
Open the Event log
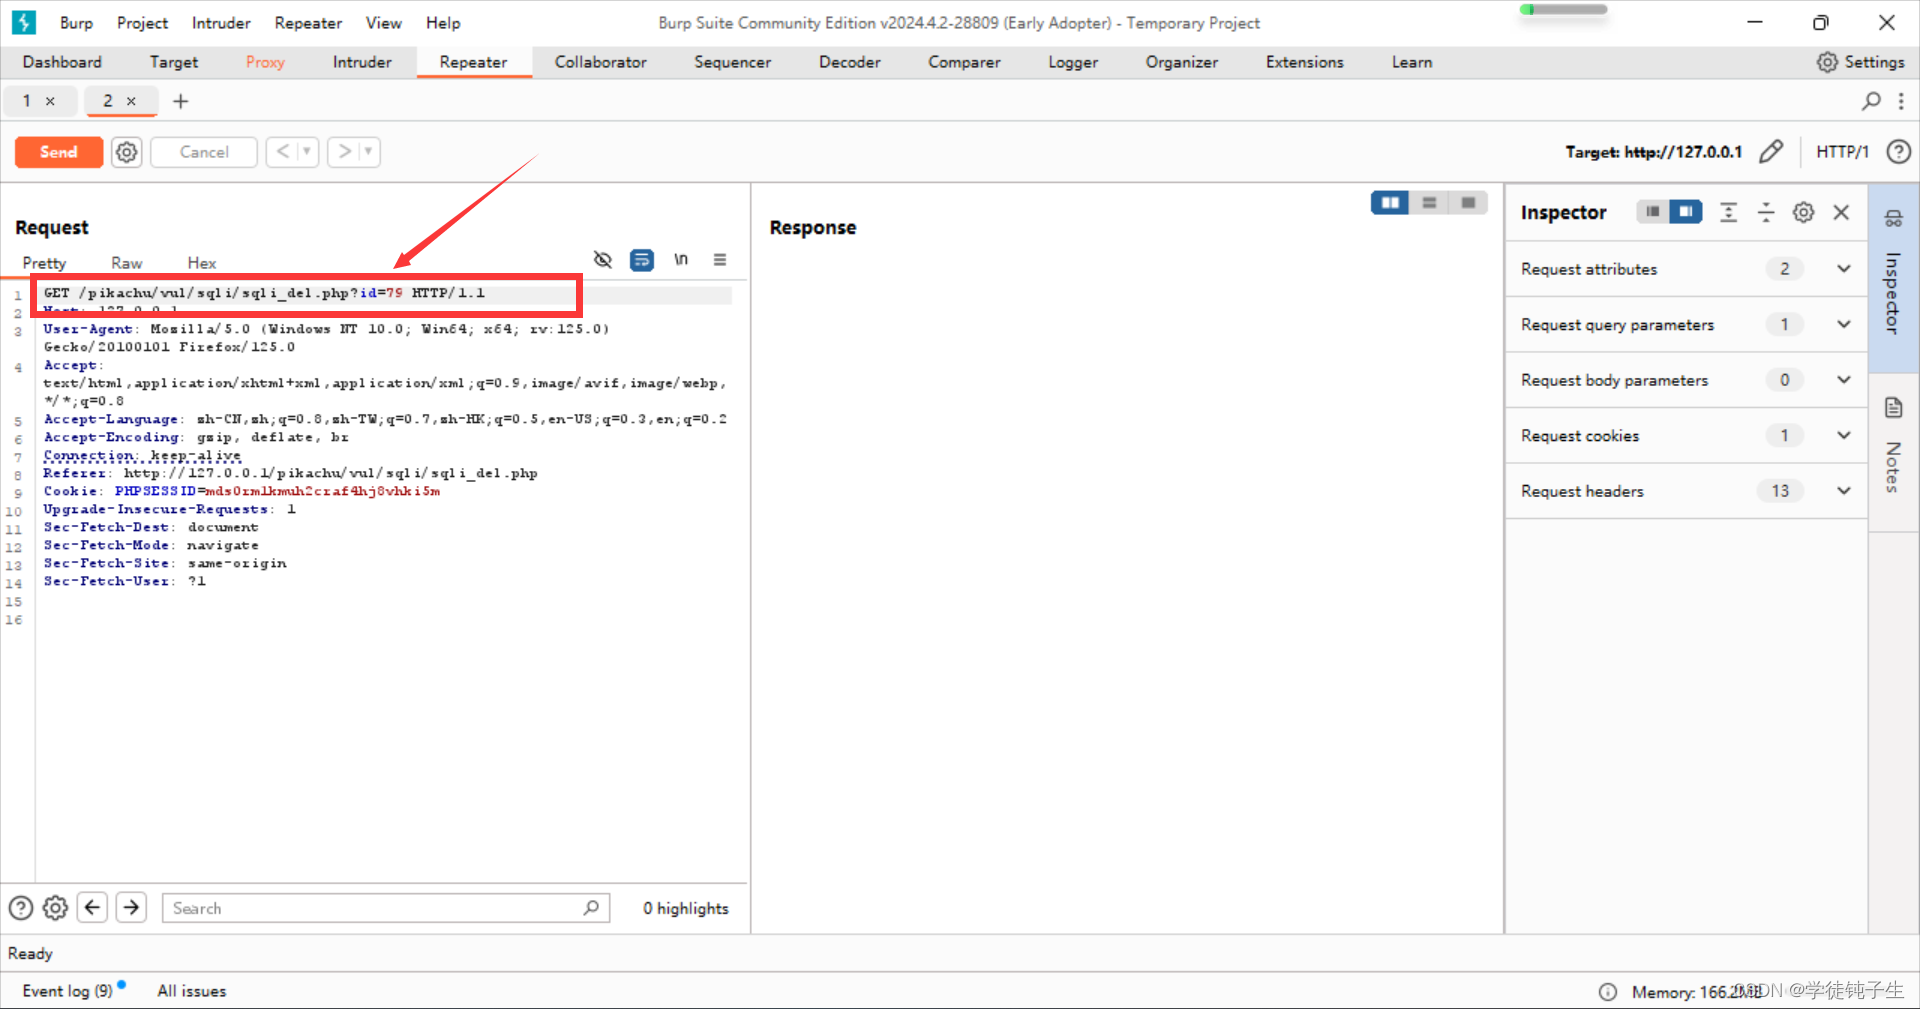[68, 991]
